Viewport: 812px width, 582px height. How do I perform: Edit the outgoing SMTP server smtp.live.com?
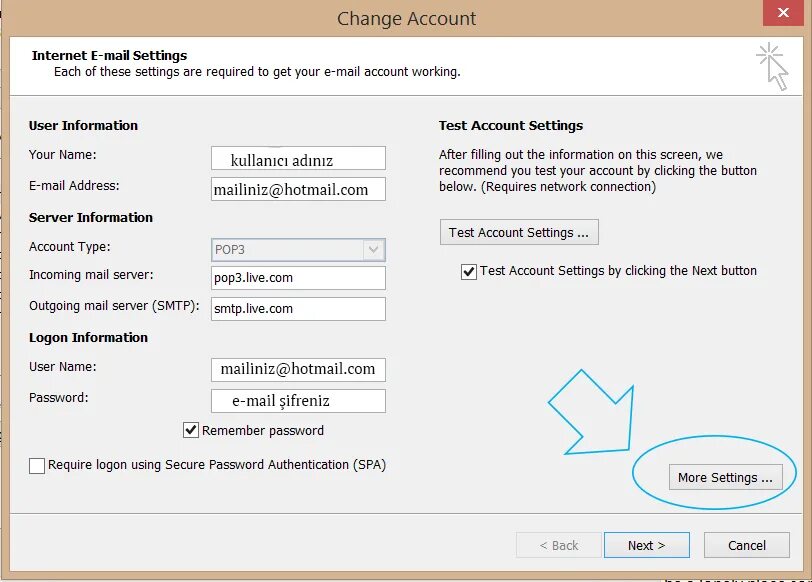pos(296,309)
